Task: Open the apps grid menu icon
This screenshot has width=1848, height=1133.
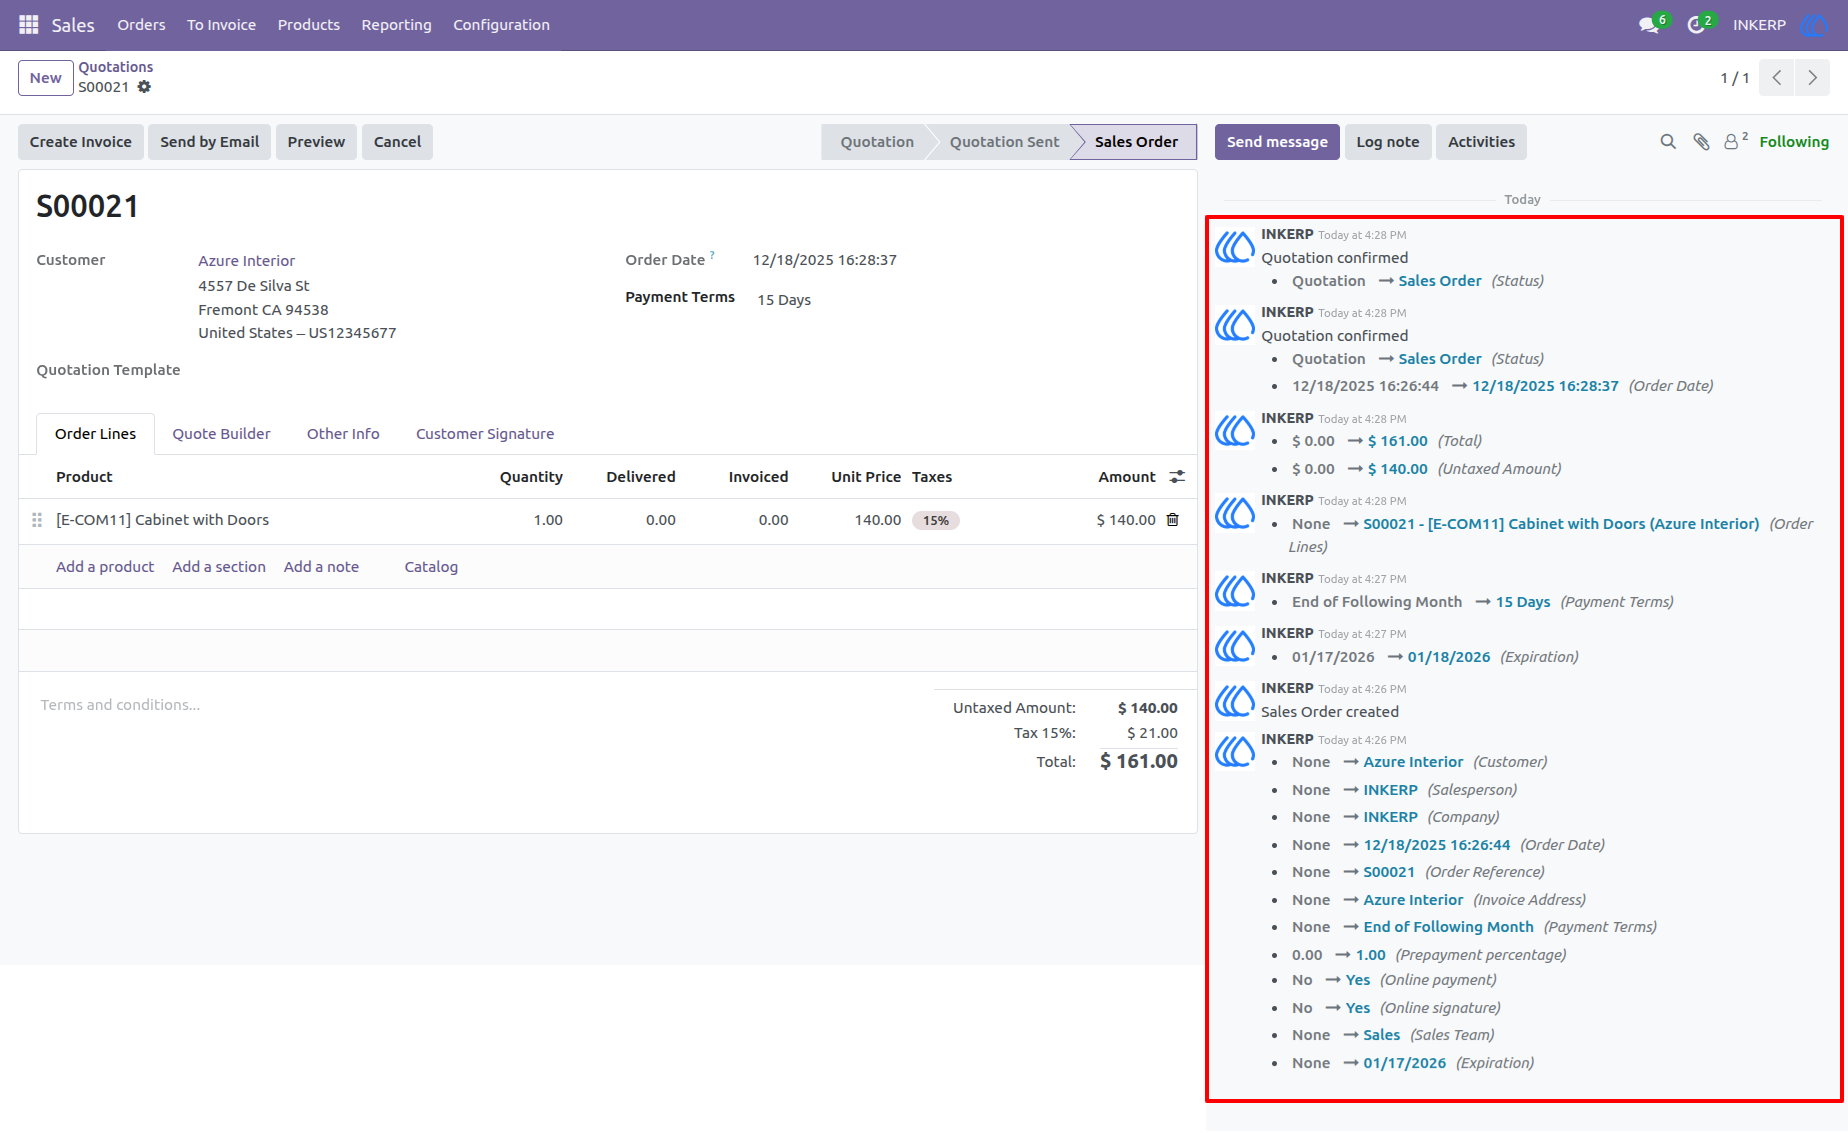Action: coord(29,25)
